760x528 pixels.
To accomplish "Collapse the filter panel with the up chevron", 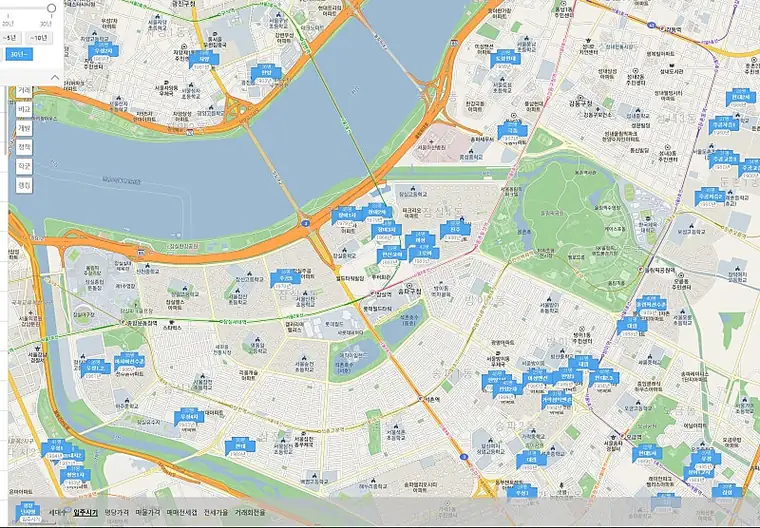I will tap(55, 77).
